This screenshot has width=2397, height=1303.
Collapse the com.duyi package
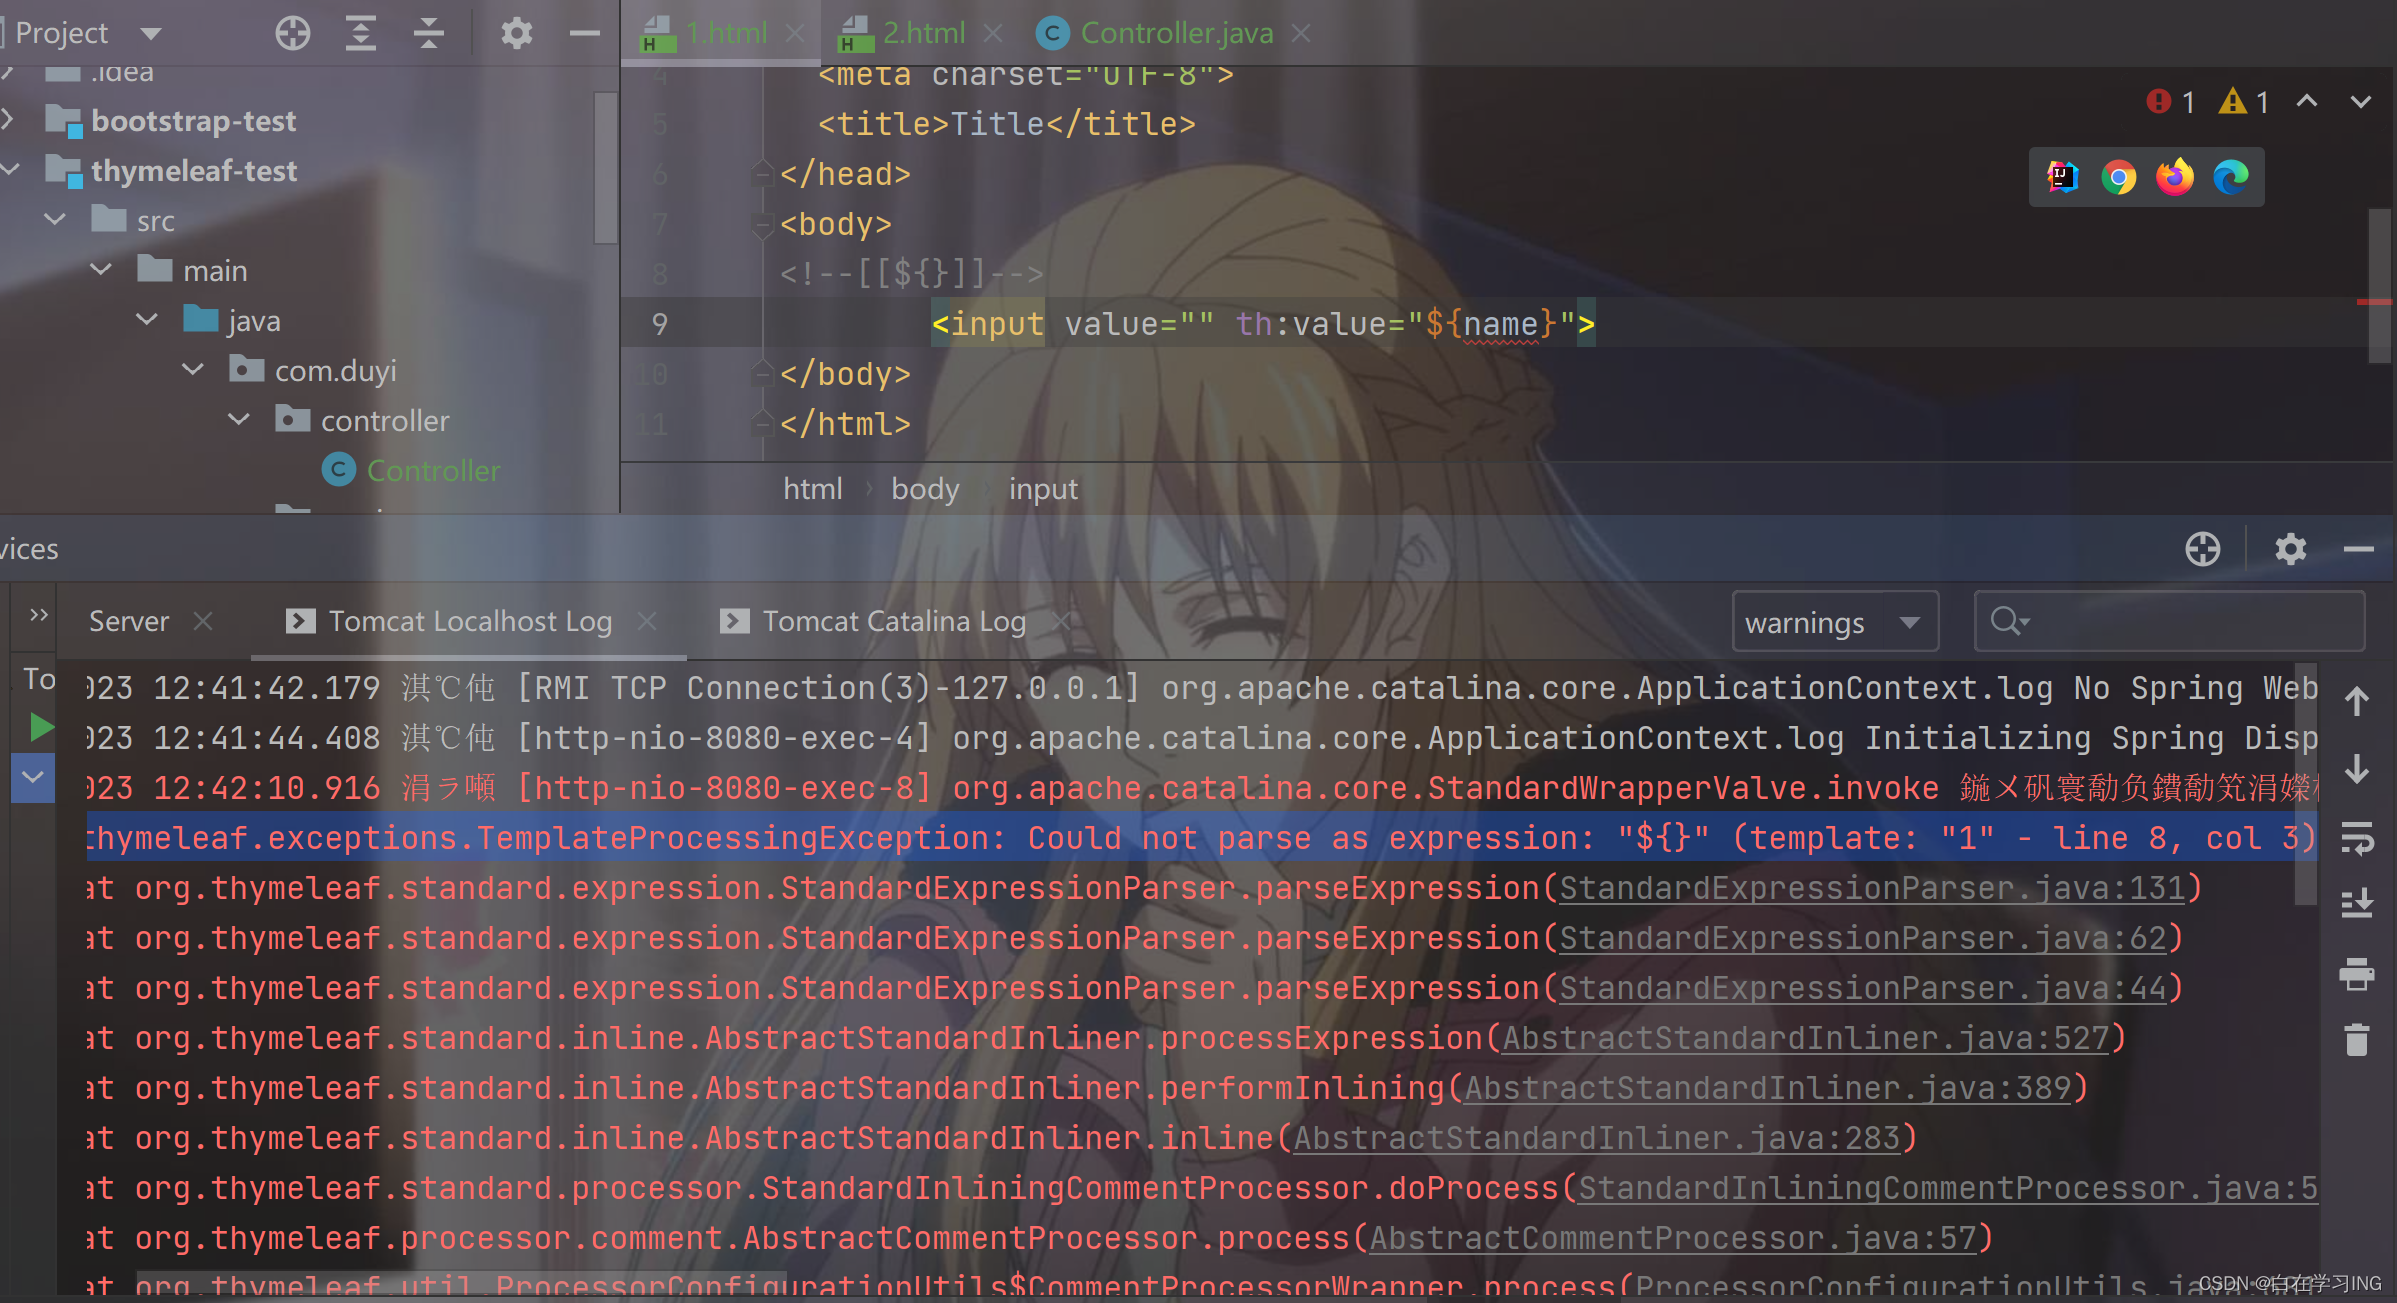pos(193,369)
